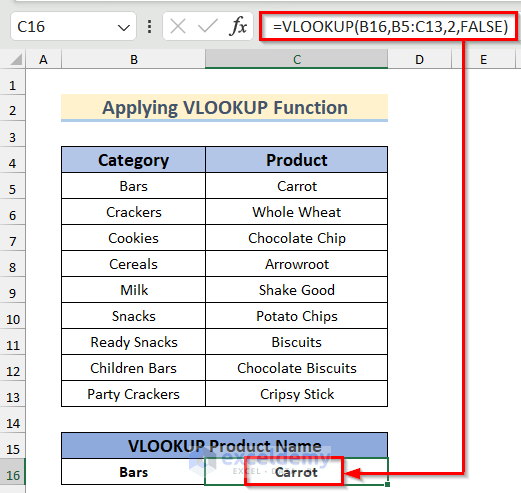Cancel the formula entry with the X icon
The image size is (521, 493).
point(178,26)
